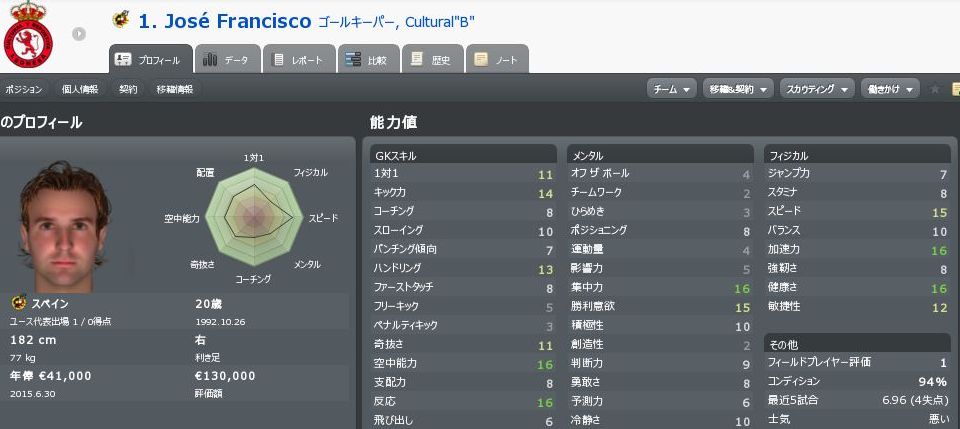Select the 比較 comparison tab
This screenshot has height=429, width=960.
pos(366,60)
